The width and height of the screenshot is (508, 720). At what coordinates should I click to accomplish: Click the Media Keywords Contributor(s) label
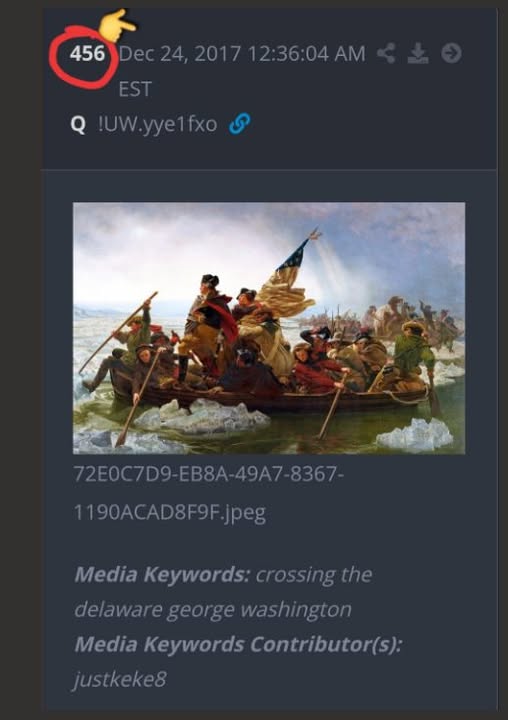click(238, 644)
